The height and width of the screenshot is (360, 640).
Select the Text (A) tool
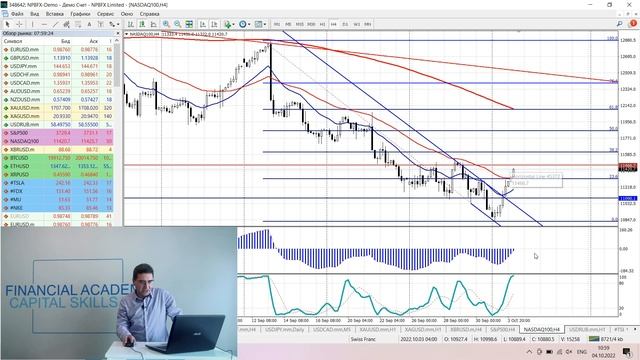[x=89, y=24]
